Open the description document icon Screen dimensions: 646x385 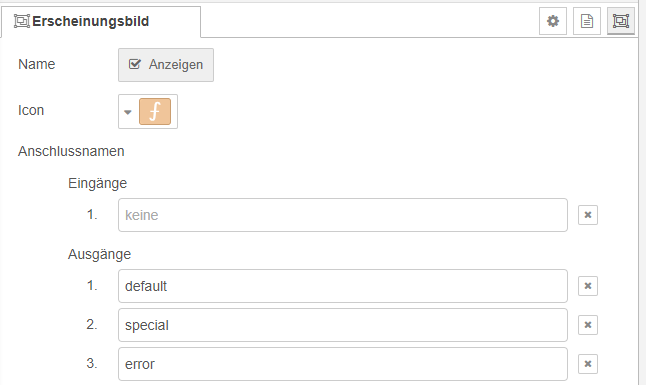click(x=587, y=21)
